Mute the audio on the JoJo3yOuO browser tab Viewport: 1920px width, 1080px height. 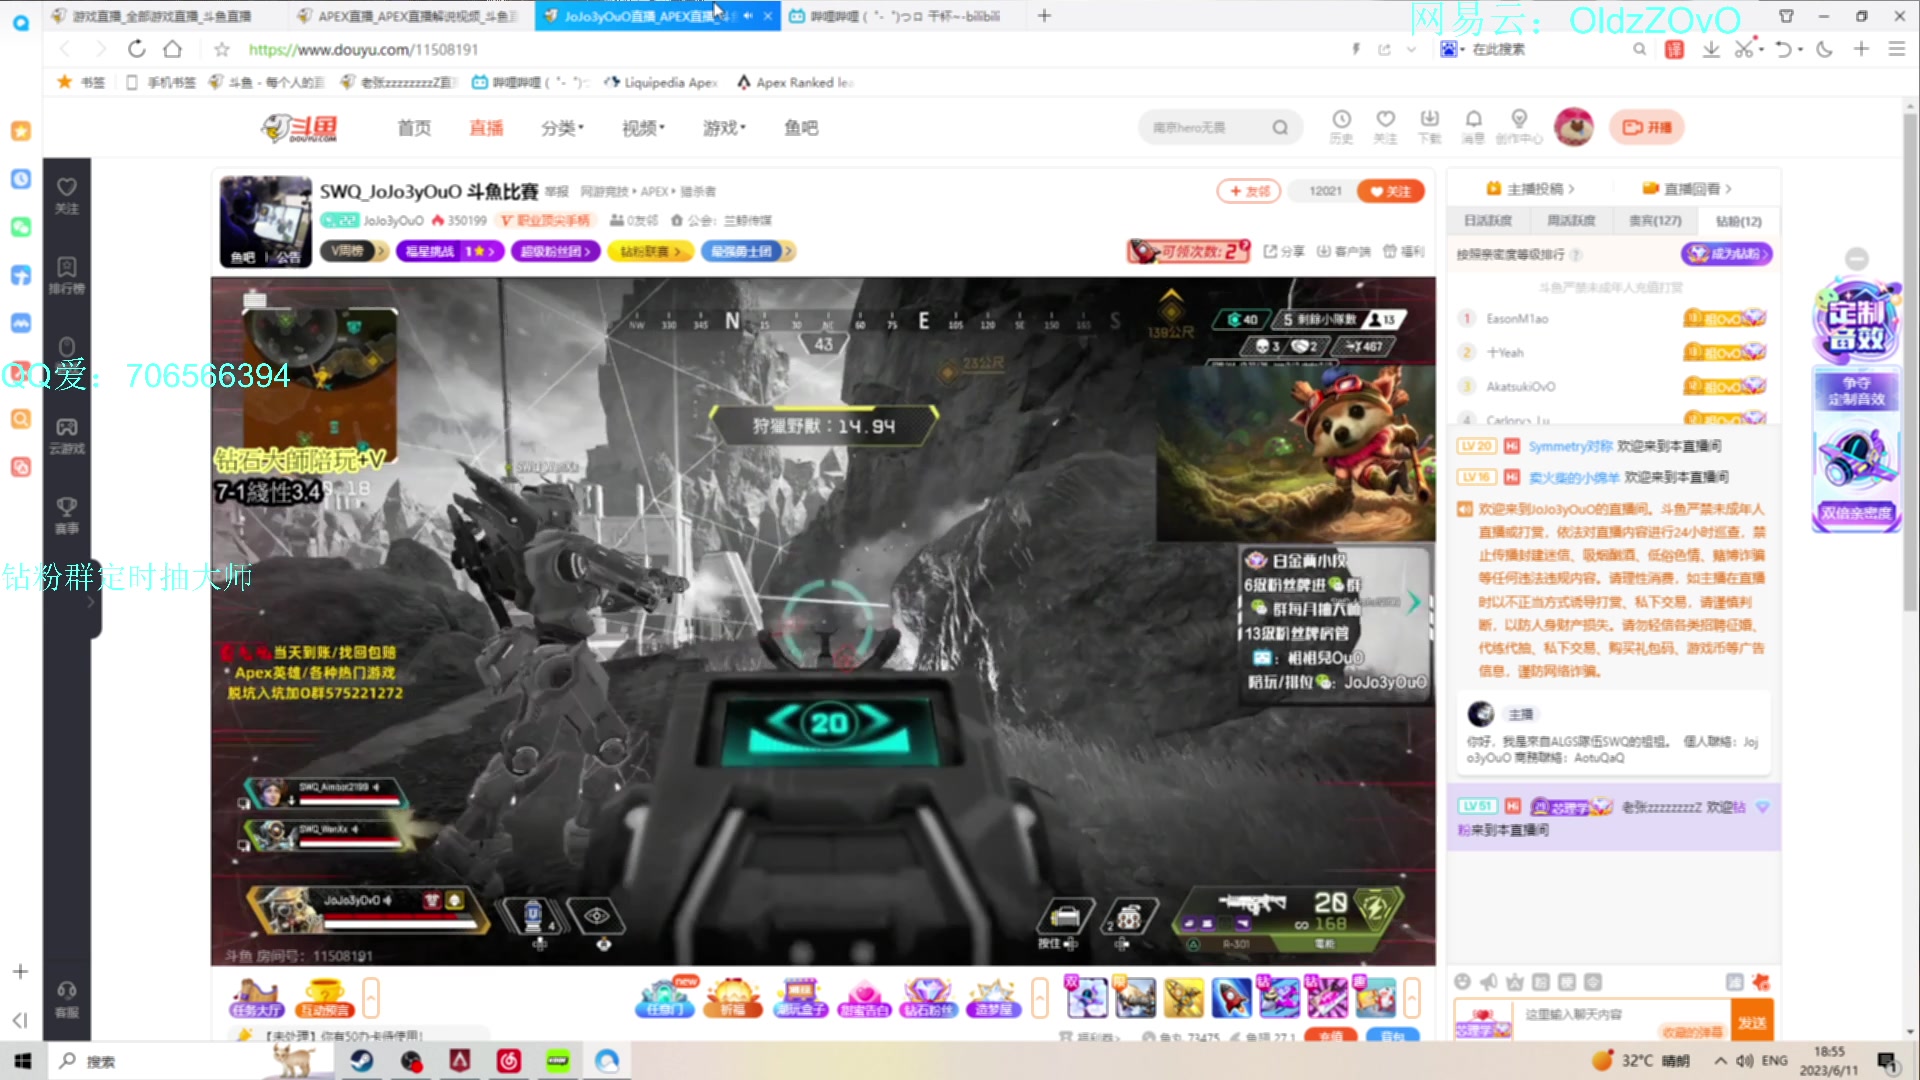pyautogui.click(x=748, y=16)
